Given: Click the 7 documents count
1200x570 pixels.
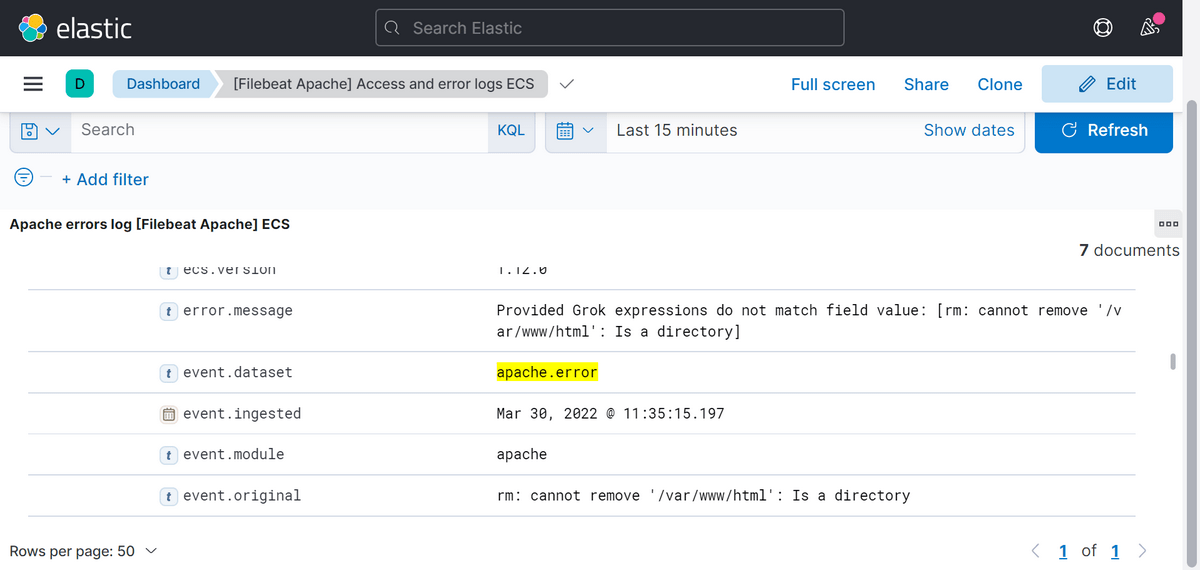Looking at the screenshot, I should pyautogui.click(x=1129, y=250).
